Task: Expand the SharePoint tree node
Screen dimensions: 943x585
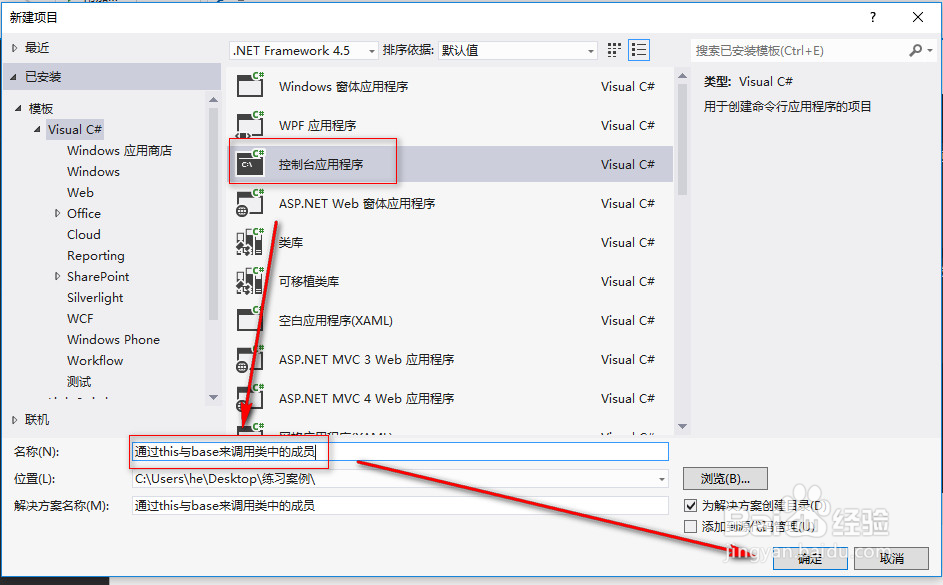Action: 57,276
